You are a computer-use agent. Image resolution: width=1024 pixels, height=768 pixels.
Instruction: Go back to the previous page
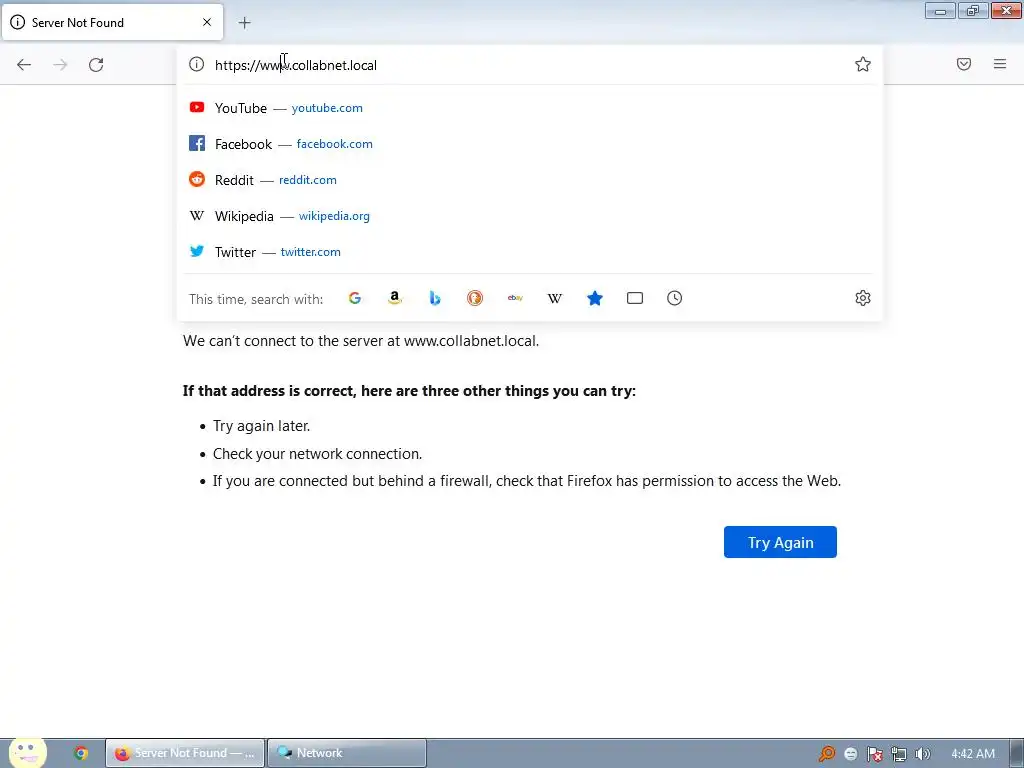(x=24, y=65)
